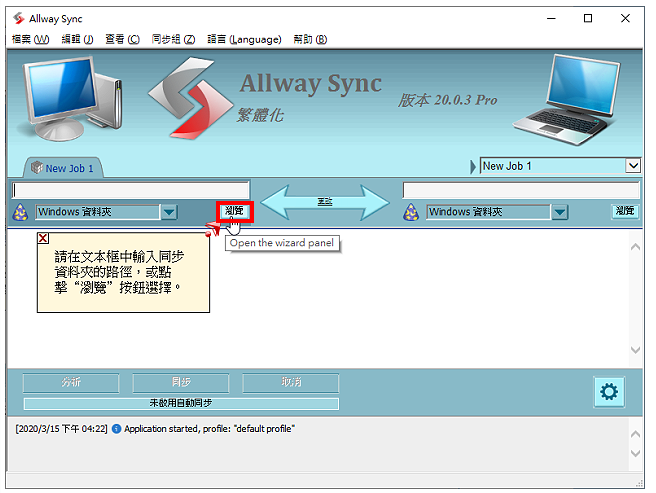656x493 pixels.
Task: Open the 語言 (Language) menu
Action: point(244,39)
